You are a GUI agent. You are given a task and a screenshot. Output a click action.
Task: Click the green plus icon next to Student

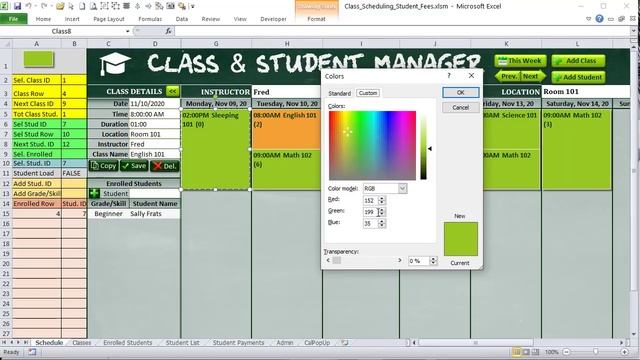(x=94, y=193)
